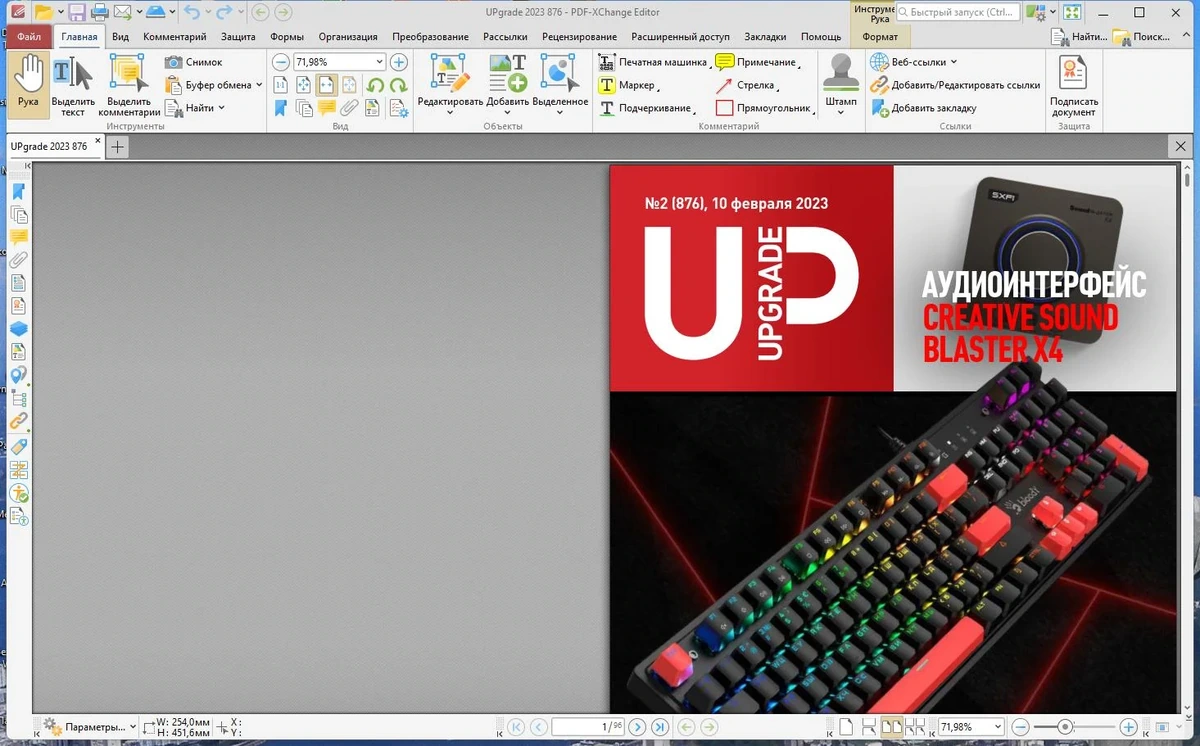Toggle comments panel icon in Вид group
The height and width of the screenshot is (746, 1200).
(327, 108)
